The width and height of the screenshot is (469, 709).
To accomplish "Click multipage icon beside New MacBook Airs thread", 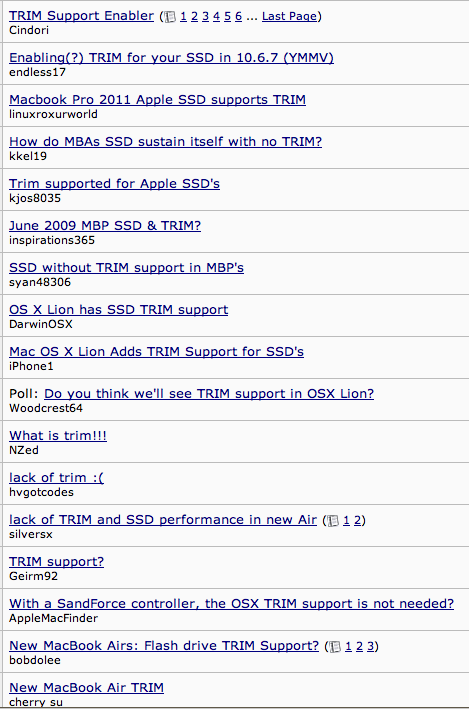I will point(335,647).
